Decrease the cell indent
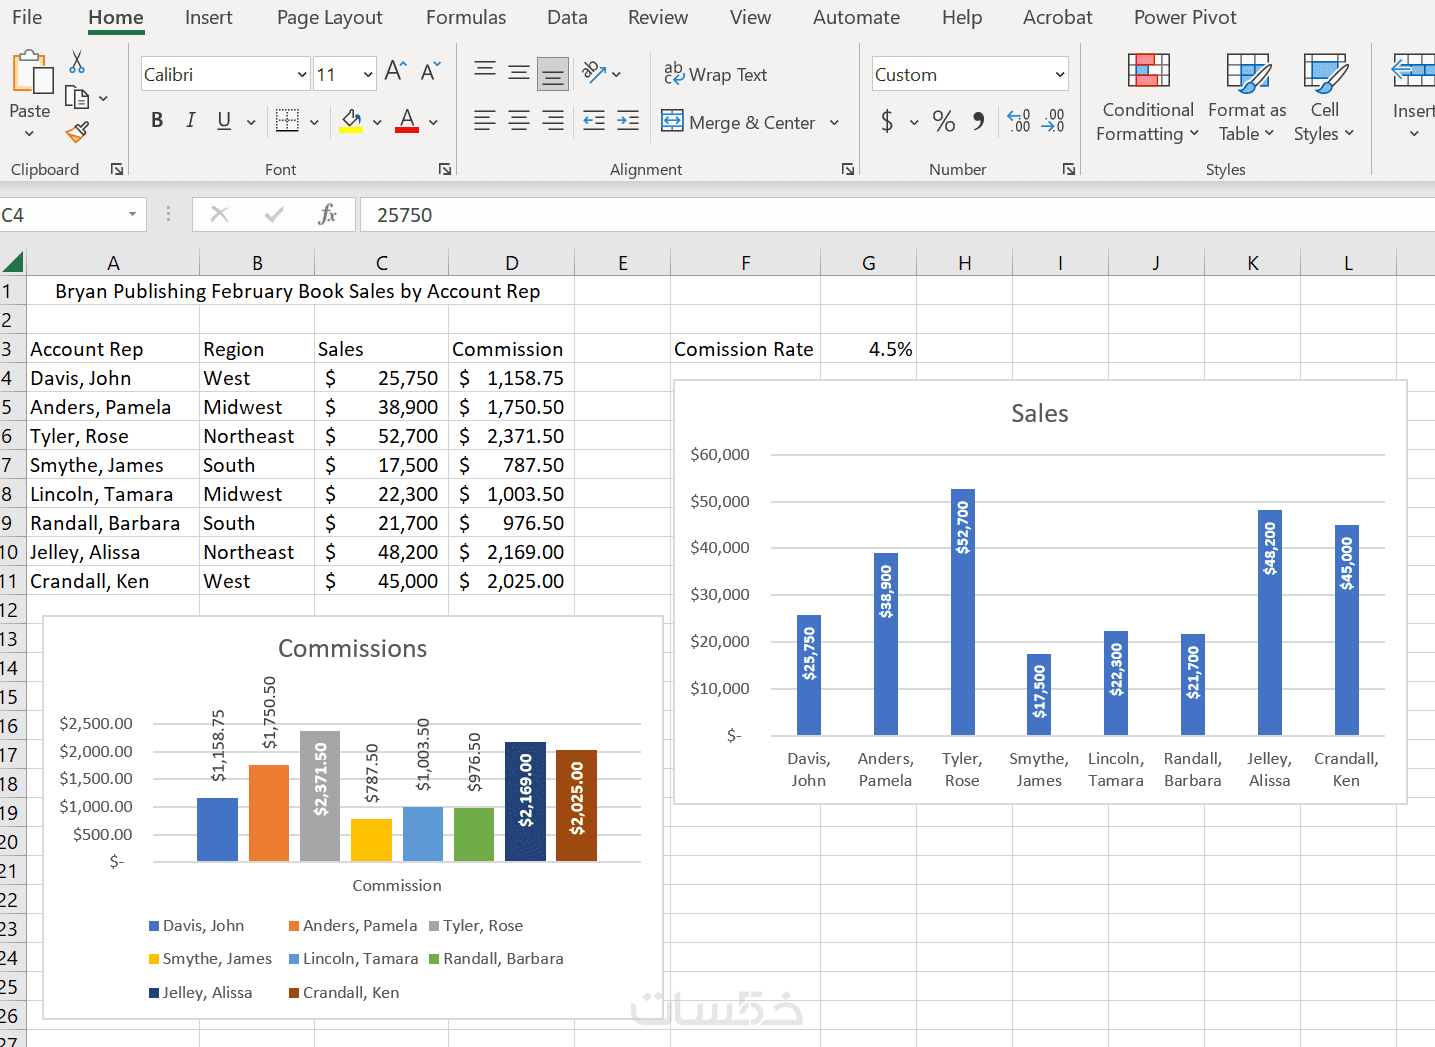 [594, 121]
